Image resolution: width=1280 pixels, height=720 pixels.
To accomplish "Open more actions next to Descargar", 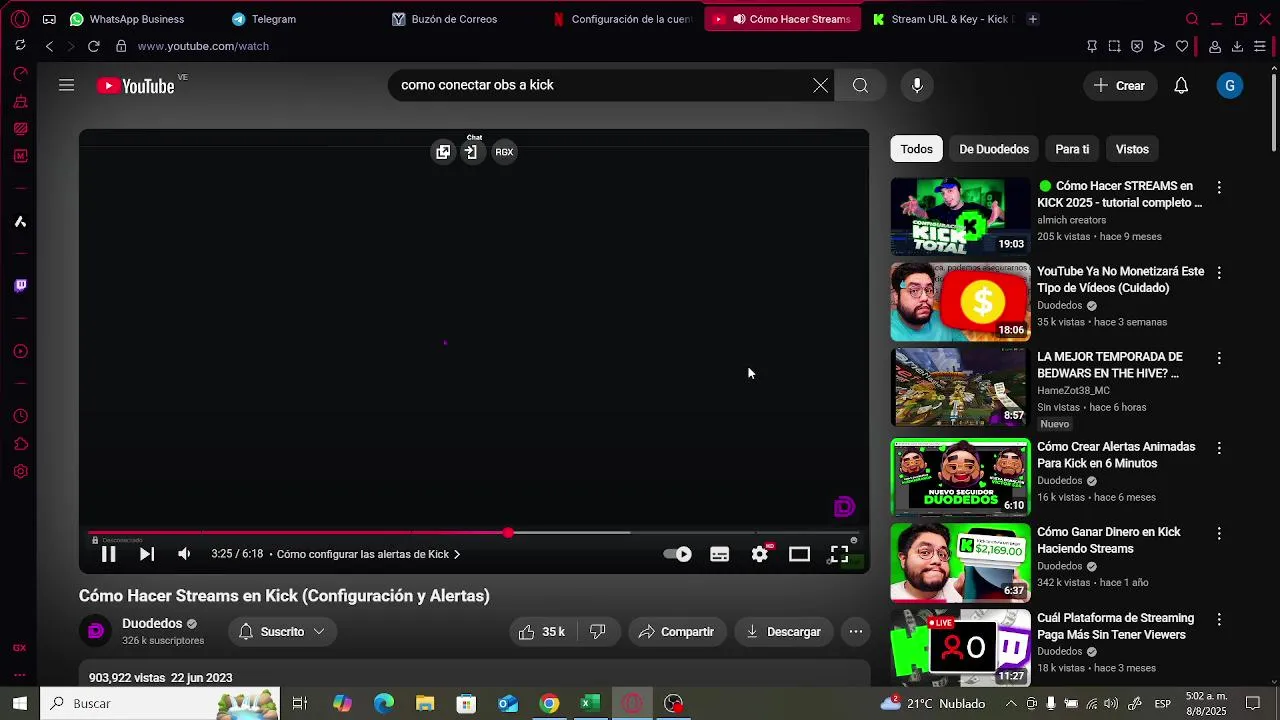I will tap(855, 632).
